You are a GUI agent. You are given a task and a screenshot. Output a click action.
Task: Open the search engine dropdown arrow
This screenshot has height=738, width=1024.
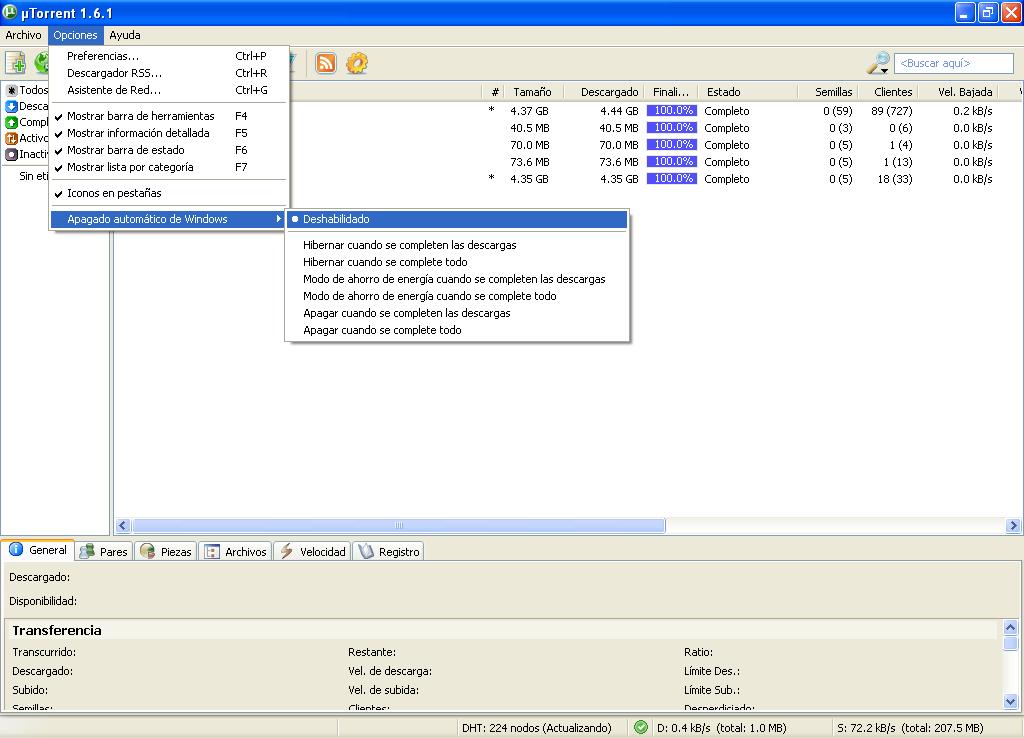click(x=884, y=71)
